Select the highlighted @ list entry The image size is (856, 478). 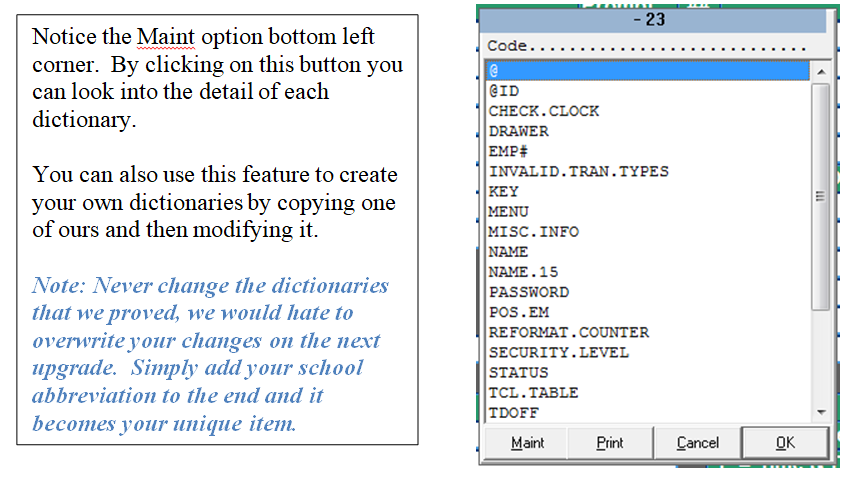[647, 71]
